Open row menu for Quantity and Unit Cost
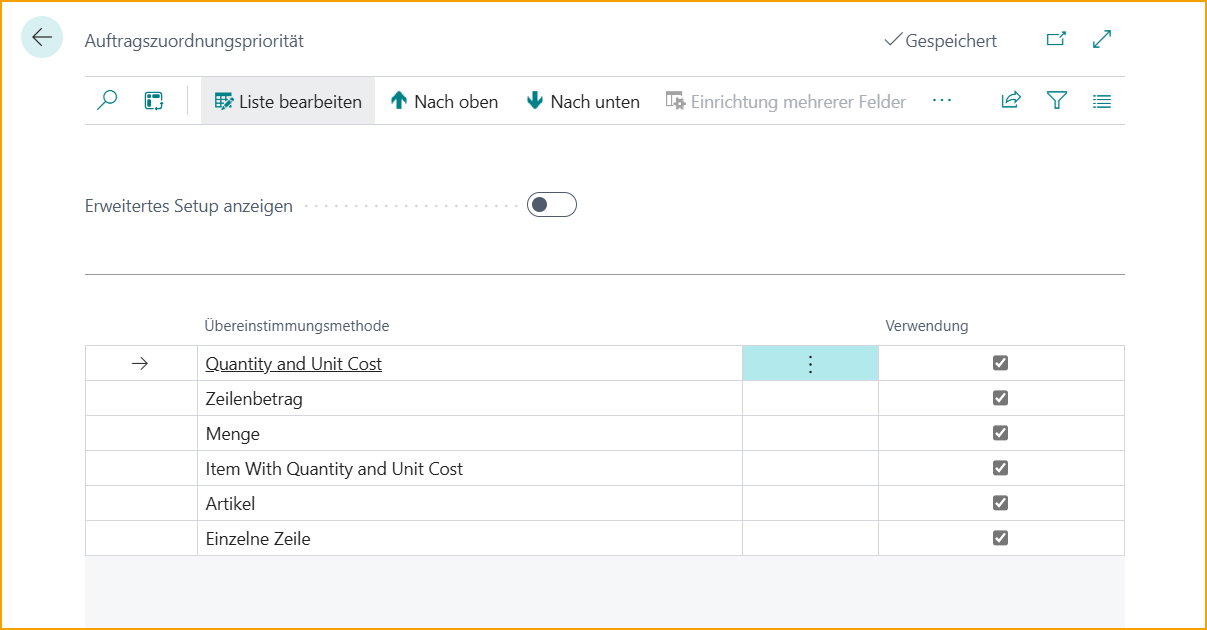Viewport: 1207px width, 630px height. tap(810, 364)
